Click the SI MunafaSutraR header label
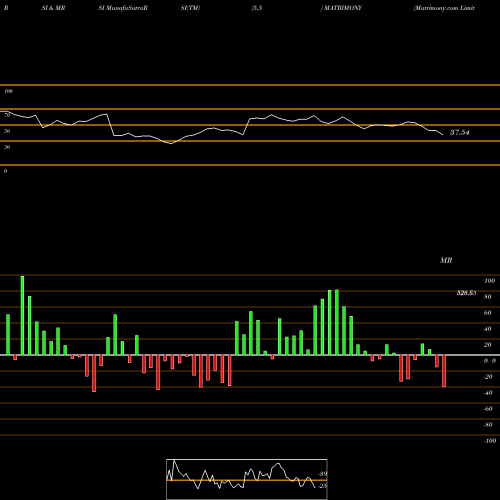 coord(123,8)
